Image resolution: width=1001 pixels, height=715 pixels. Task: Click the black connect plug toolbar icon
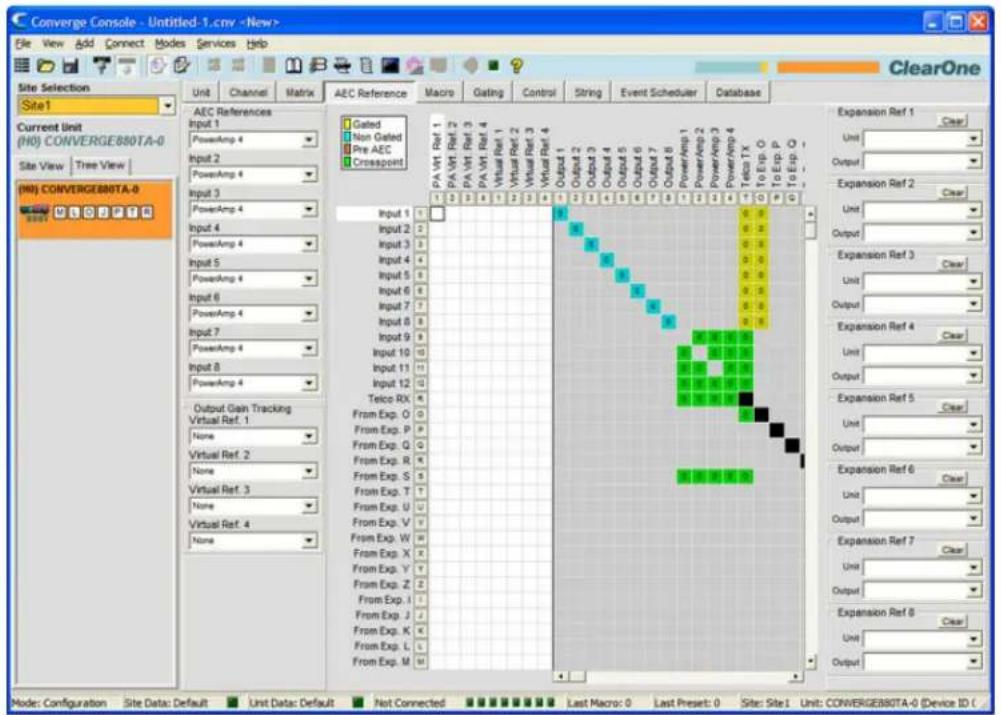point(102,65)
